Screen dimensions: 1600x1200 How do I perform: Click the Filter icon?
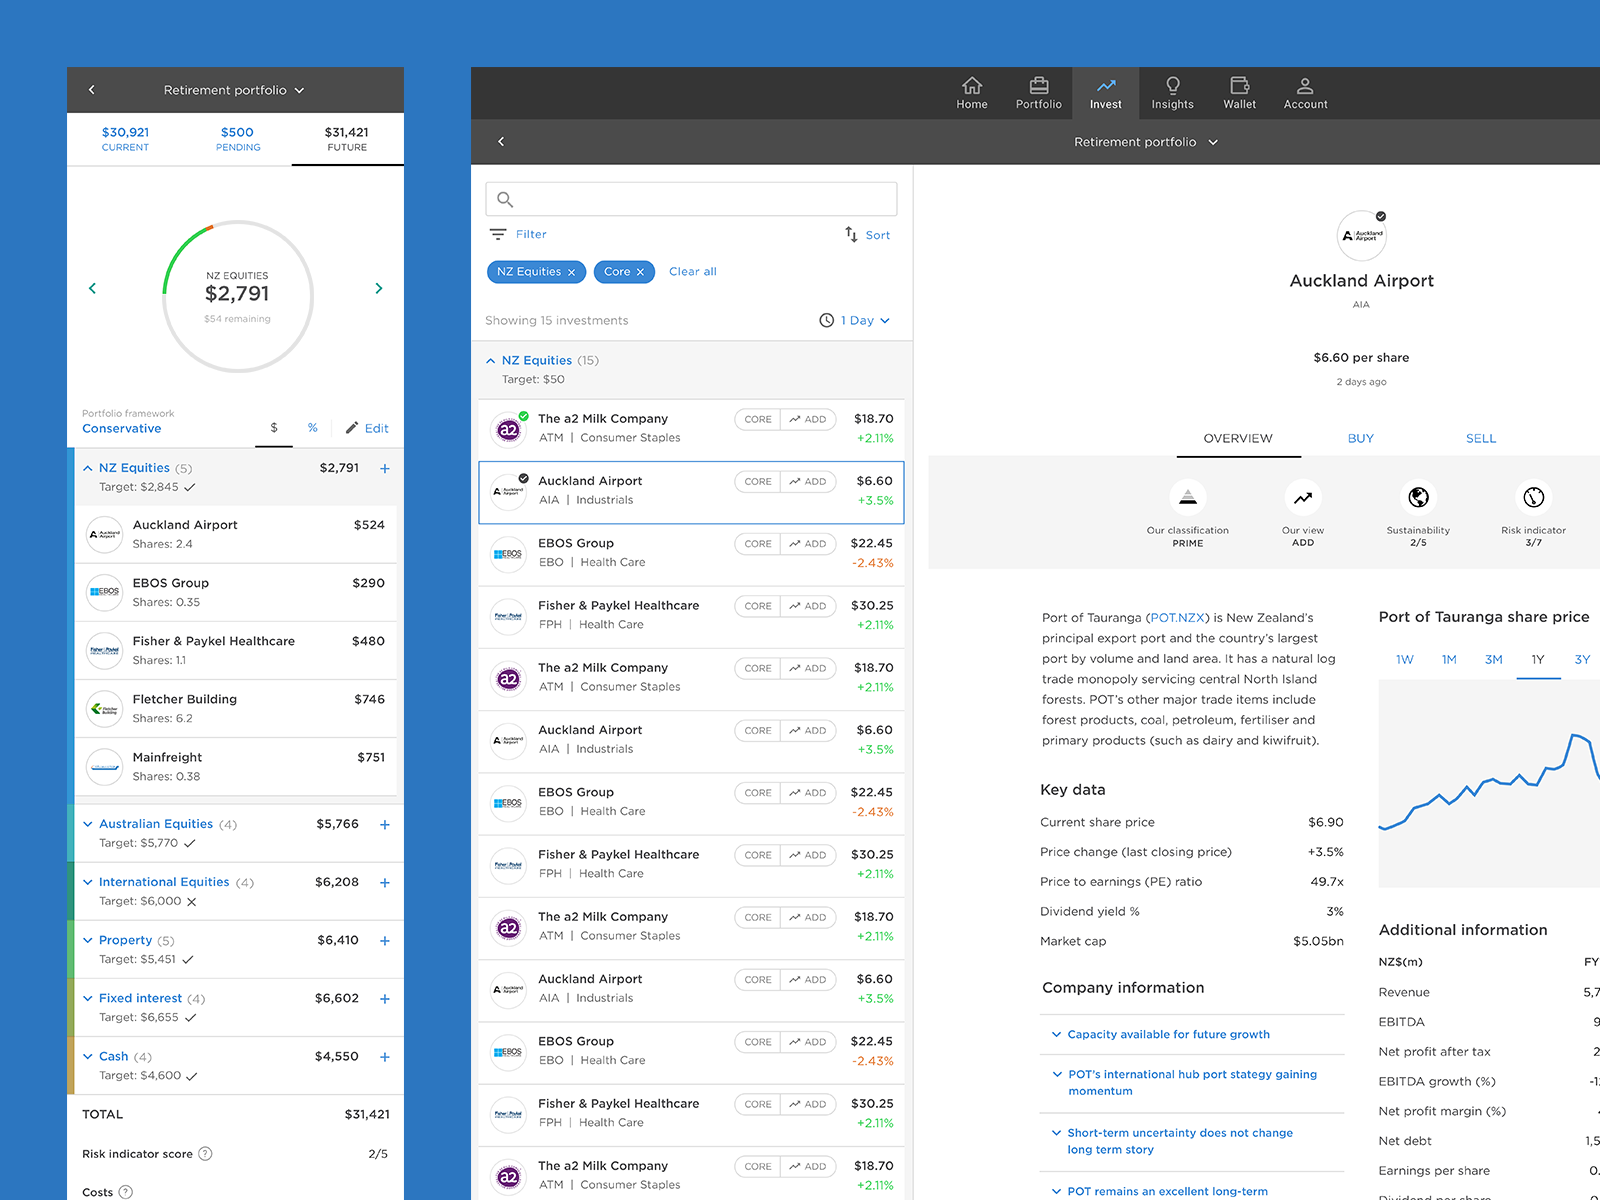tap(498, 234)
